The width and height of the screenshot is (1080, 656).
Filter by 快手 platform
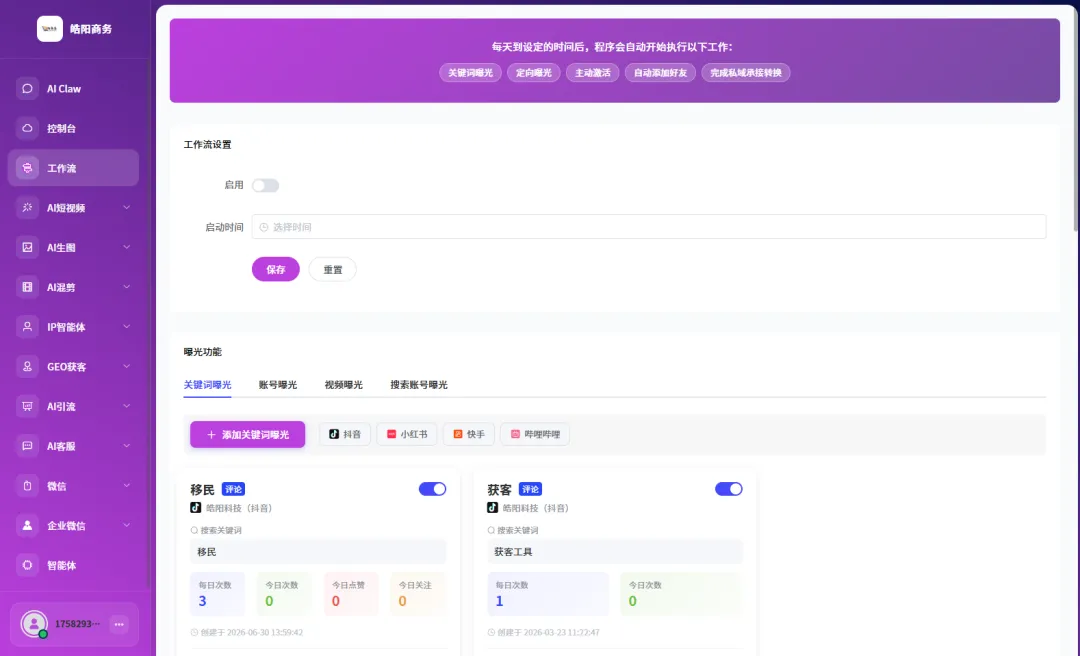click(469, 434)
